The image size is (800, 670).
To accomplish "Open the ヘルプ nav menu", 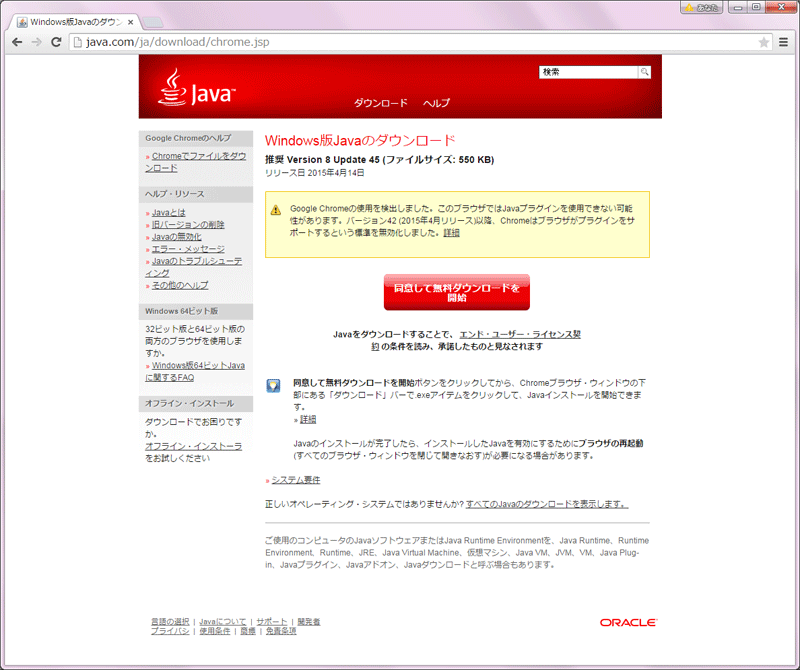I will tap(436, 103).
